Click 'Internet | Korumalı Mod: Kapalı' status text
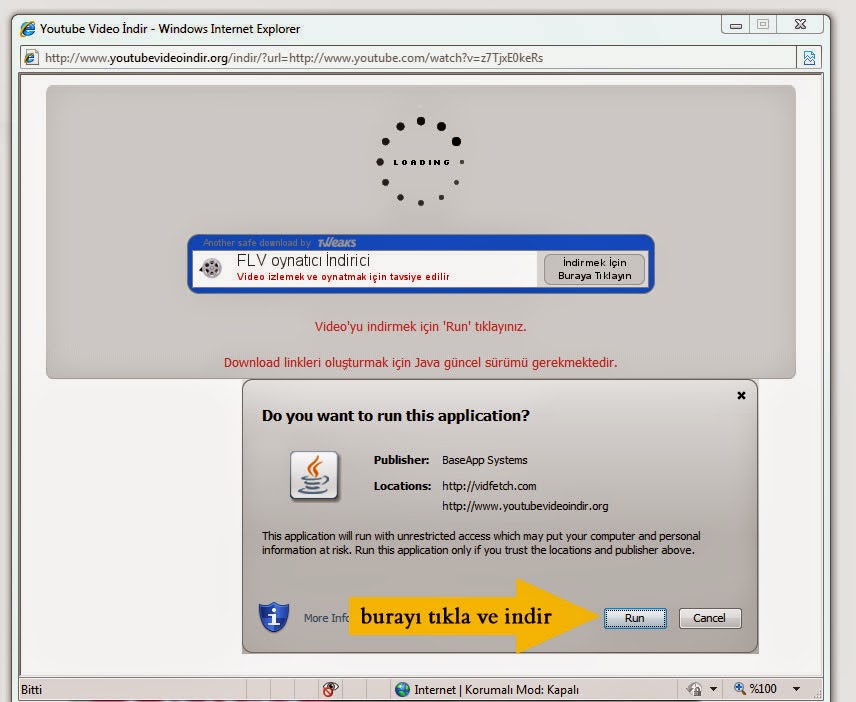Image resolution: width=856 pixels, height=702 pixels. (496, 690)
